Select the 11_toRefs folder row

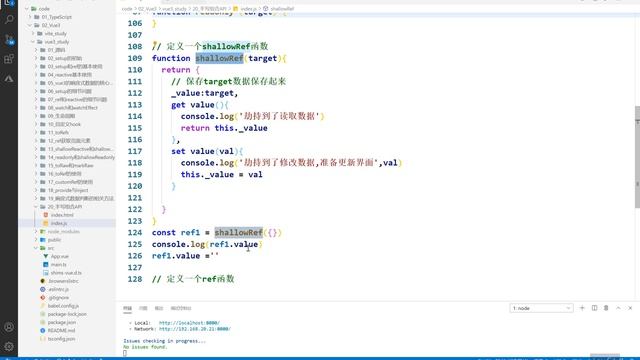pos(67,132)
